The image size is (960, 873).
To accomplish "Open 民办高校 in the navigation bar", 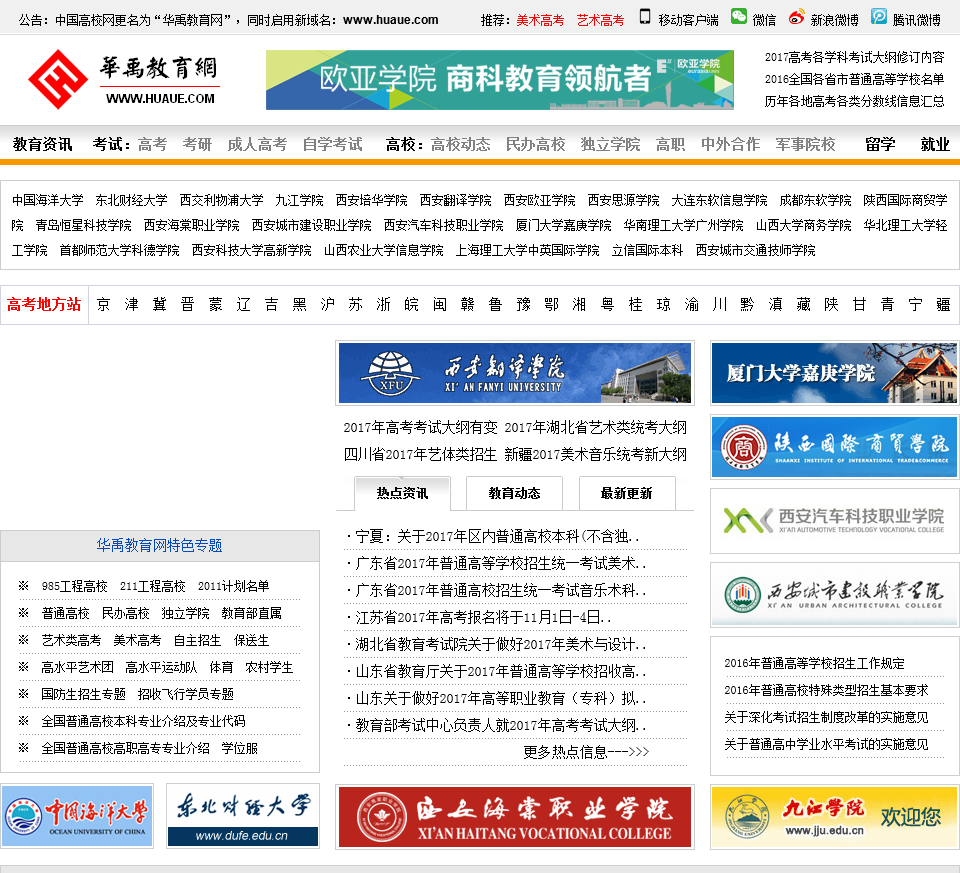I will [536, 144].
